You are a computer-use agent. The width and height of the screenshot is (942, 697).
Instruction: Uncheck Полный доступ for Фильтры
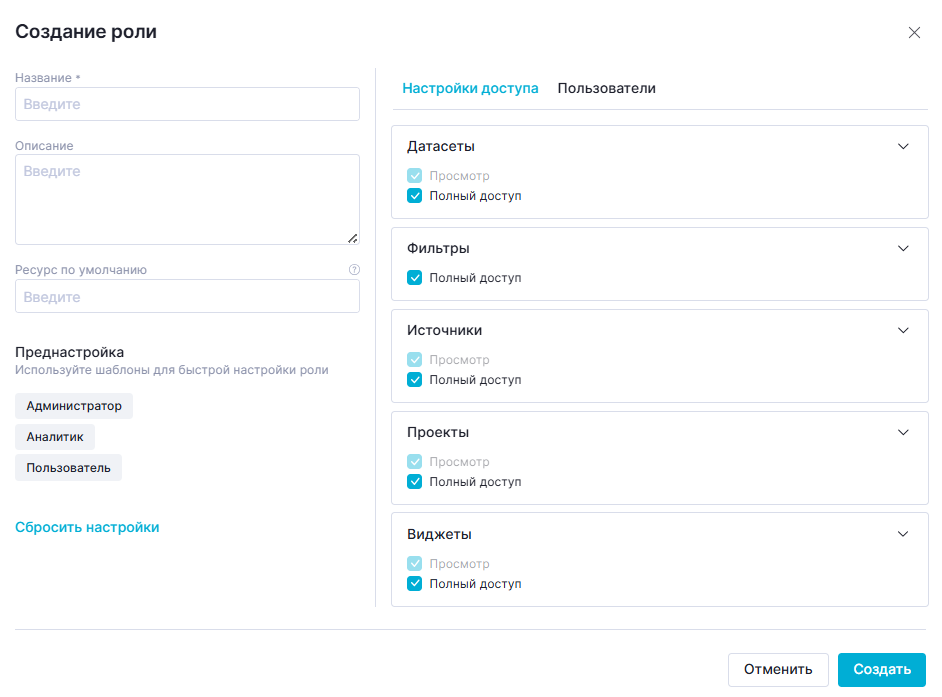tap(415, 278)
